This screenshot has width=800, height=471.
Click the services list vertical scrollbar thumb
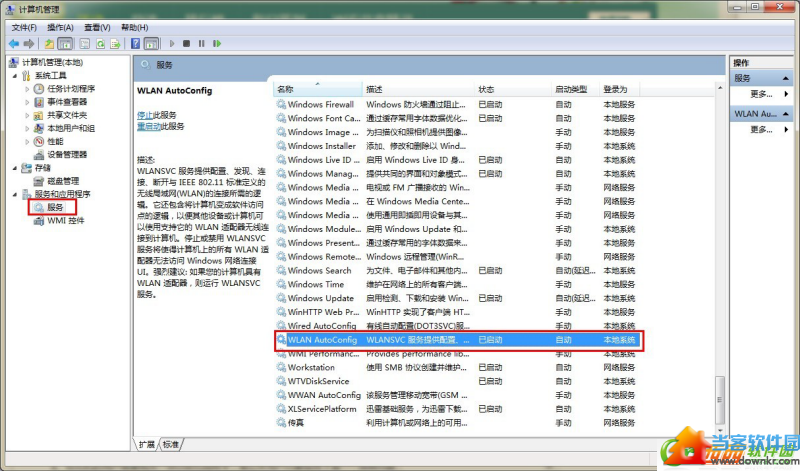[x=720, y=399]
